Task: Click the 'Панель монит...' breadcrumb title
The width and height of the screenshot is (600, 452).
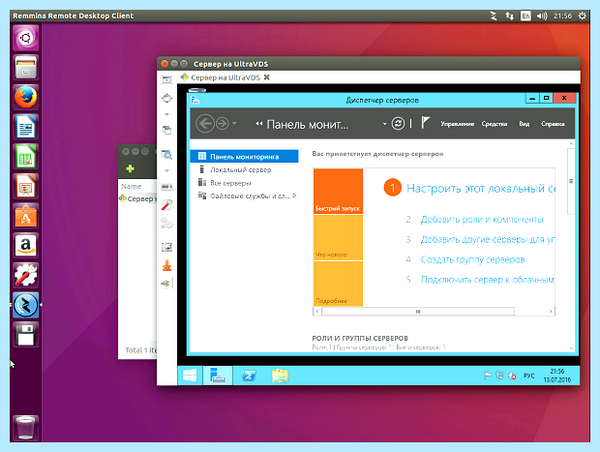Action: 308,124
